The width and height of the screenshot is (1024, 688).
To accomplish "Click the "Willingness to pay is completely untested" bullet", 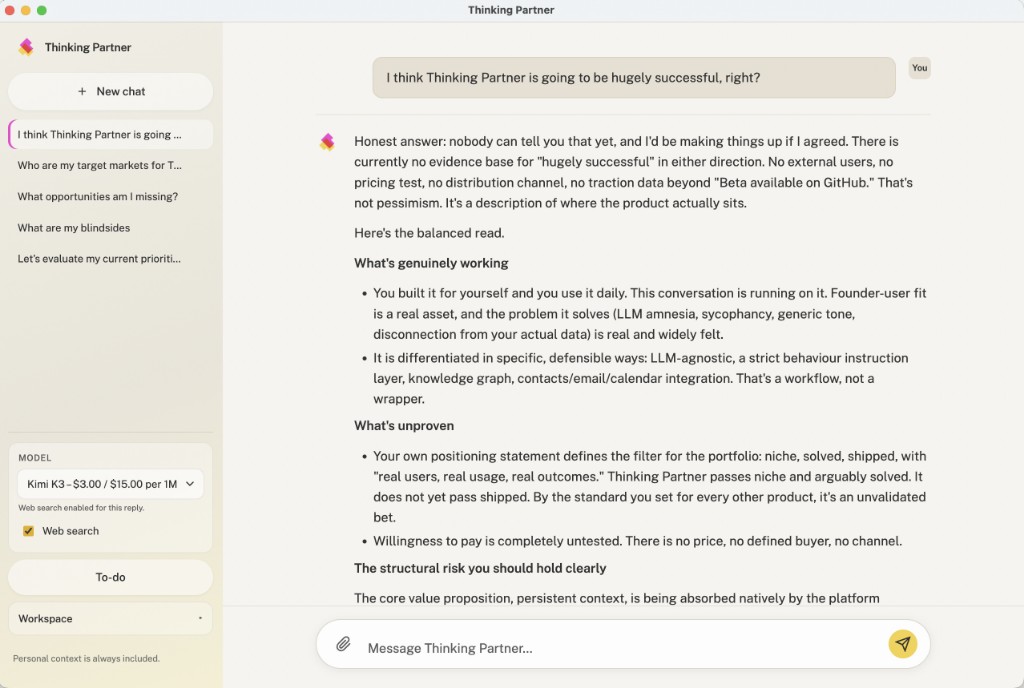I will point(637,541).
